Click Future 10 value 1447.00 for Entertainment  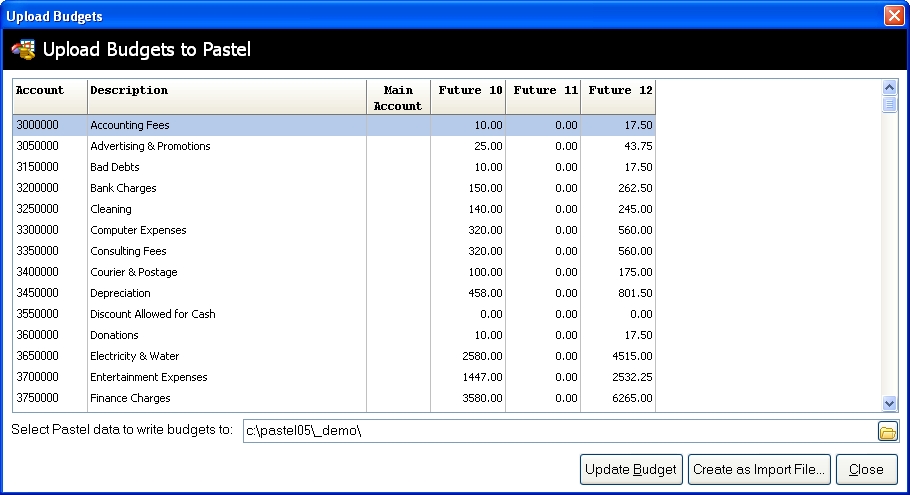pyautogui.click(x=482, y=377)
